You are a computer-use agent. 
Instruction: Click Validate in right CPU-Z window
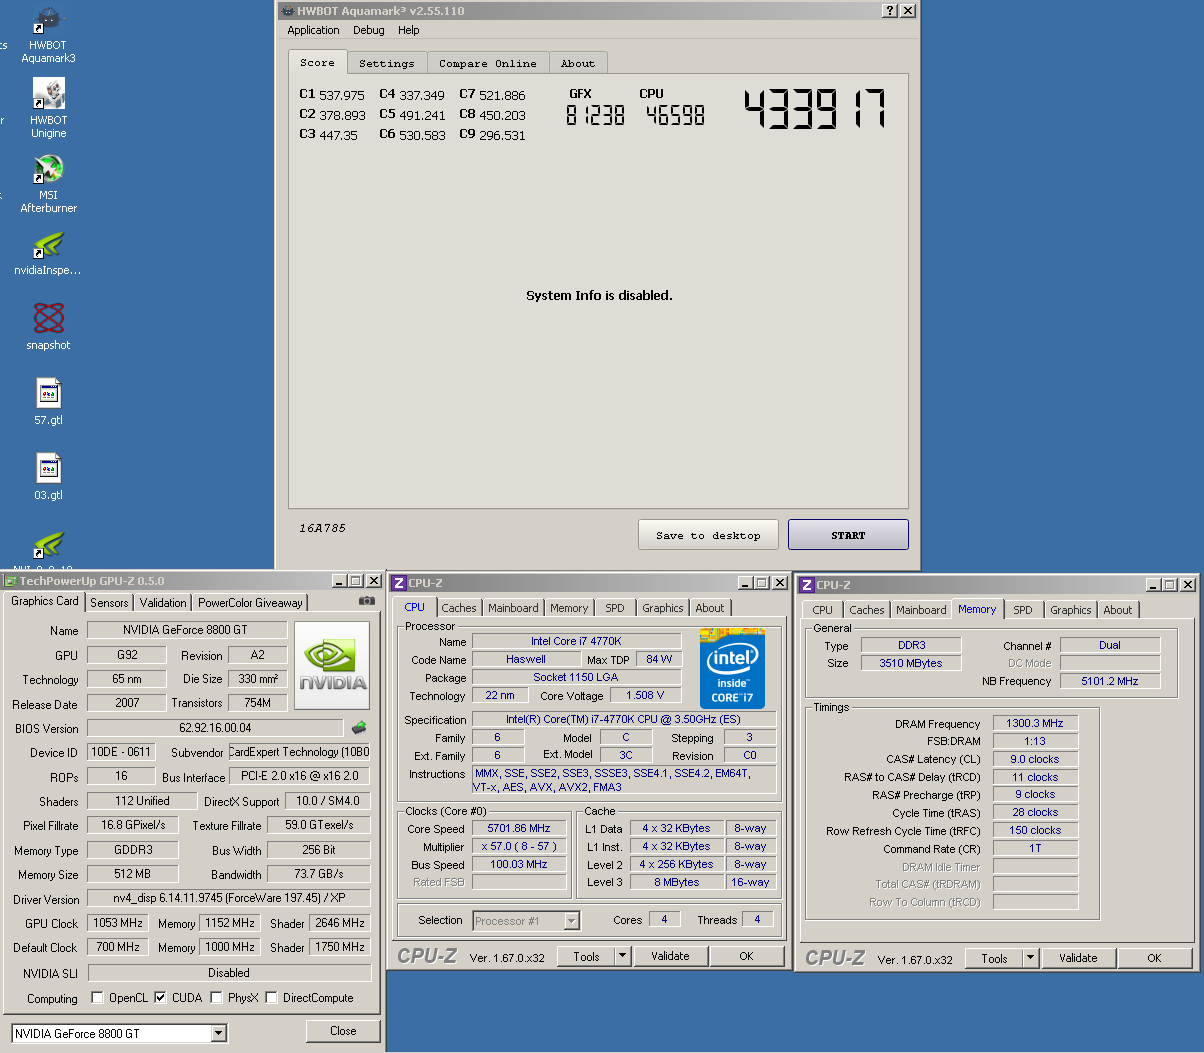tap(1078, 958)
